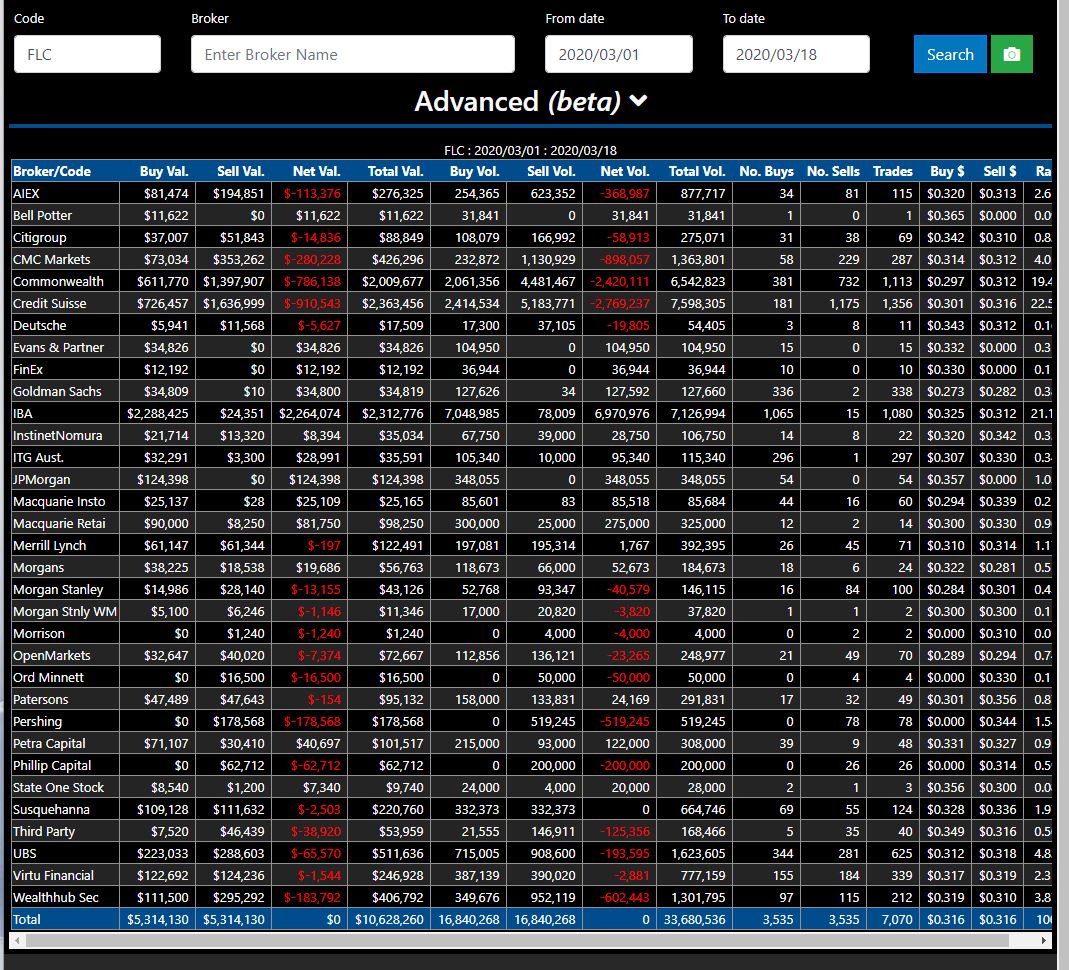The width and height of the screenshot is (1069, 970).
Task: Select the UBS broker name
Action: point(25,853)
